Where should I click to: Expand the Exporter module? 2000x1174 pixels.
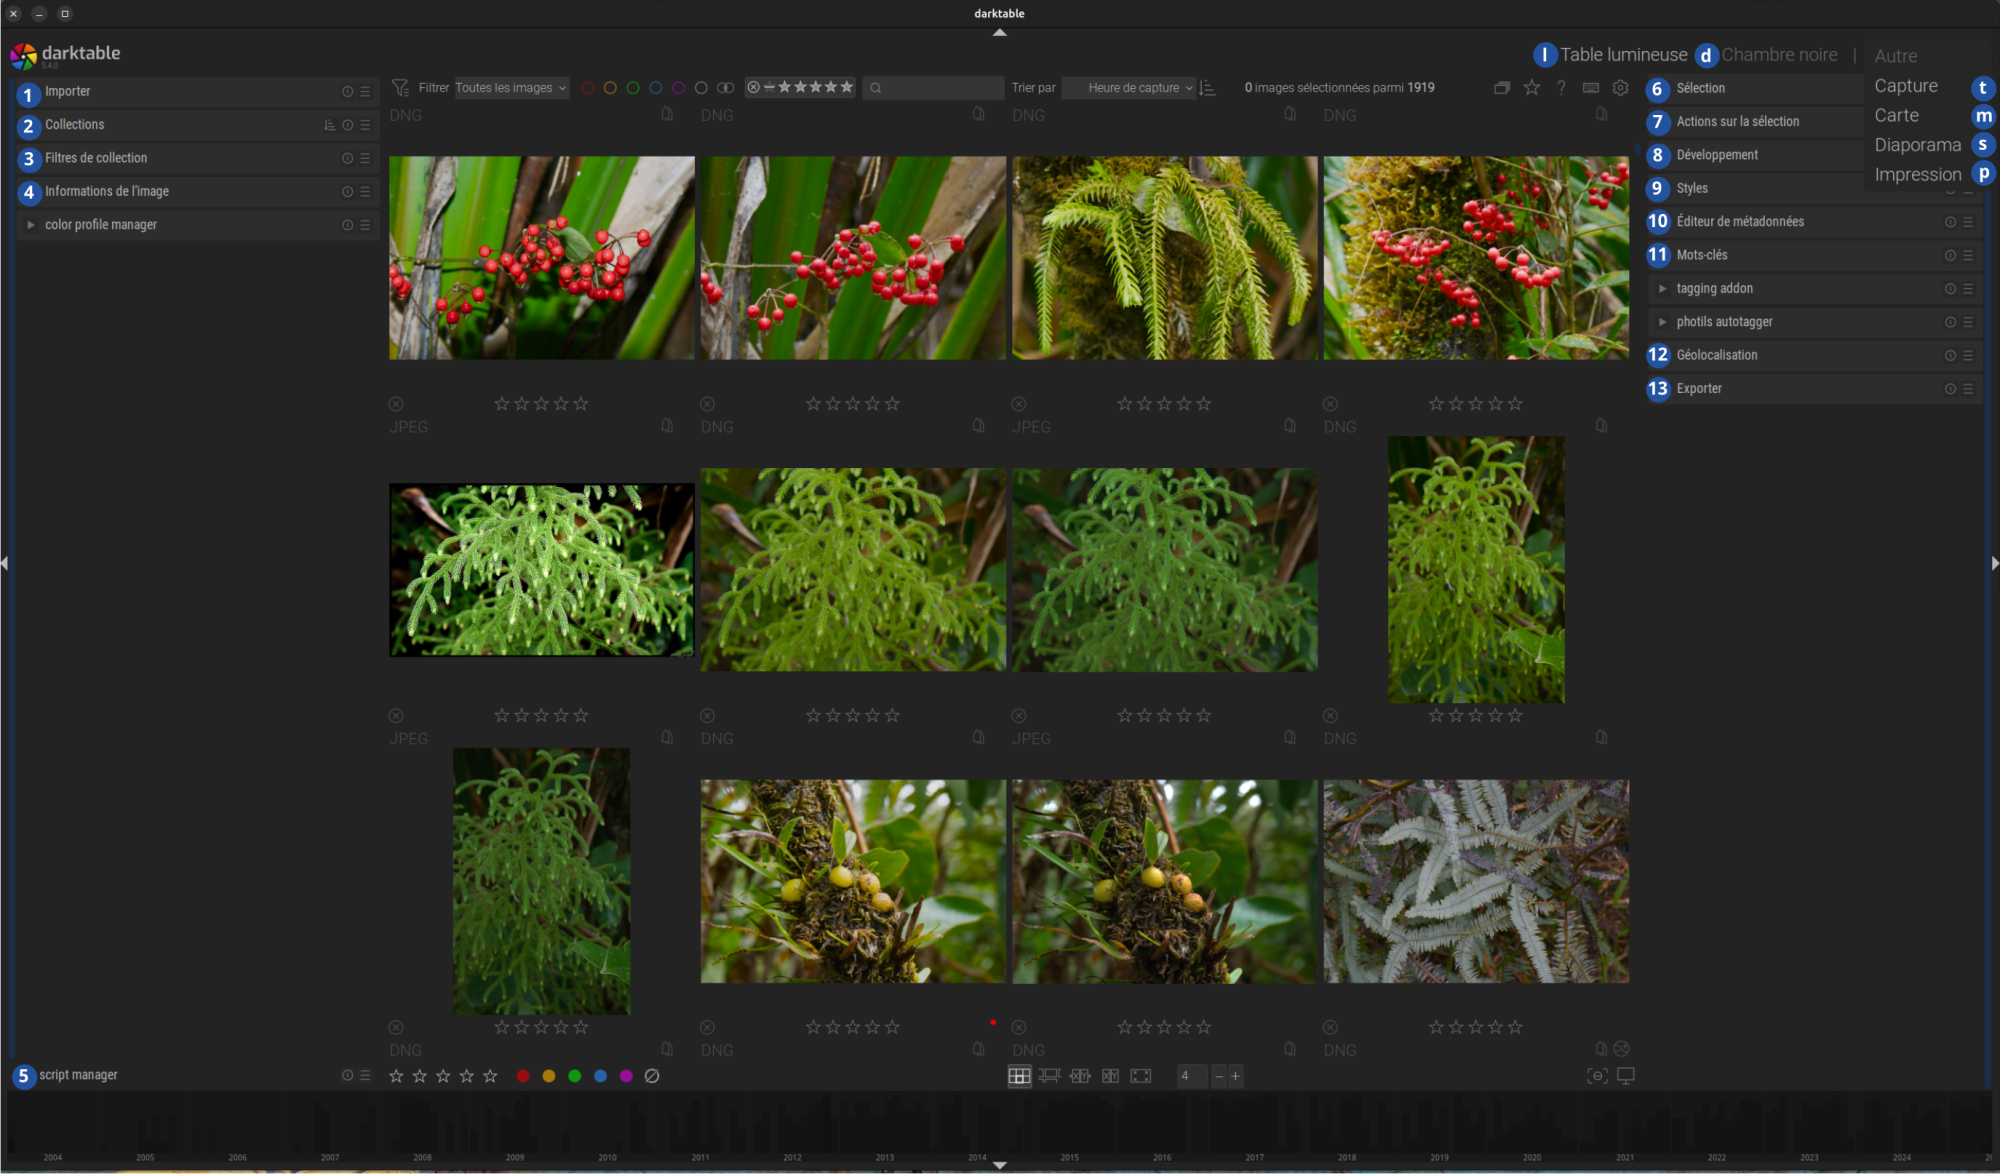pyautogui.click(x=1699, y=389)
